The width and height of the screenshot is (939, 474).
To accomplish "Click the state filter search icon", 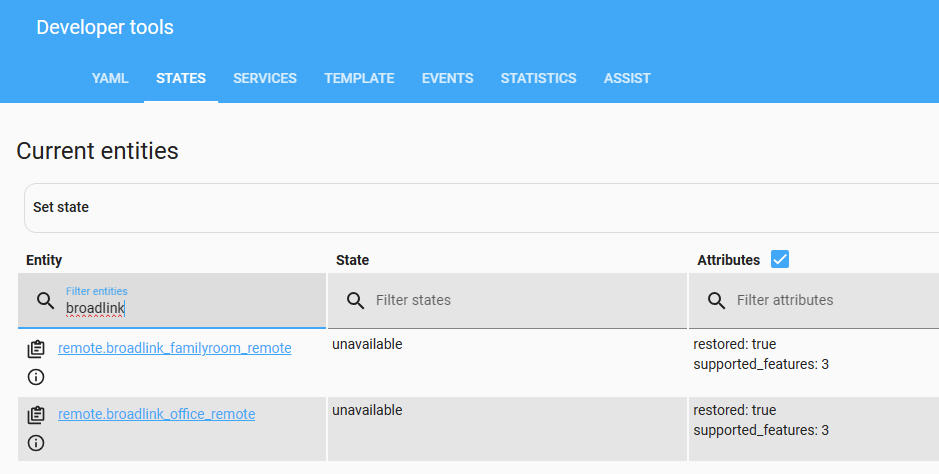I will click(x=355, y=300).
